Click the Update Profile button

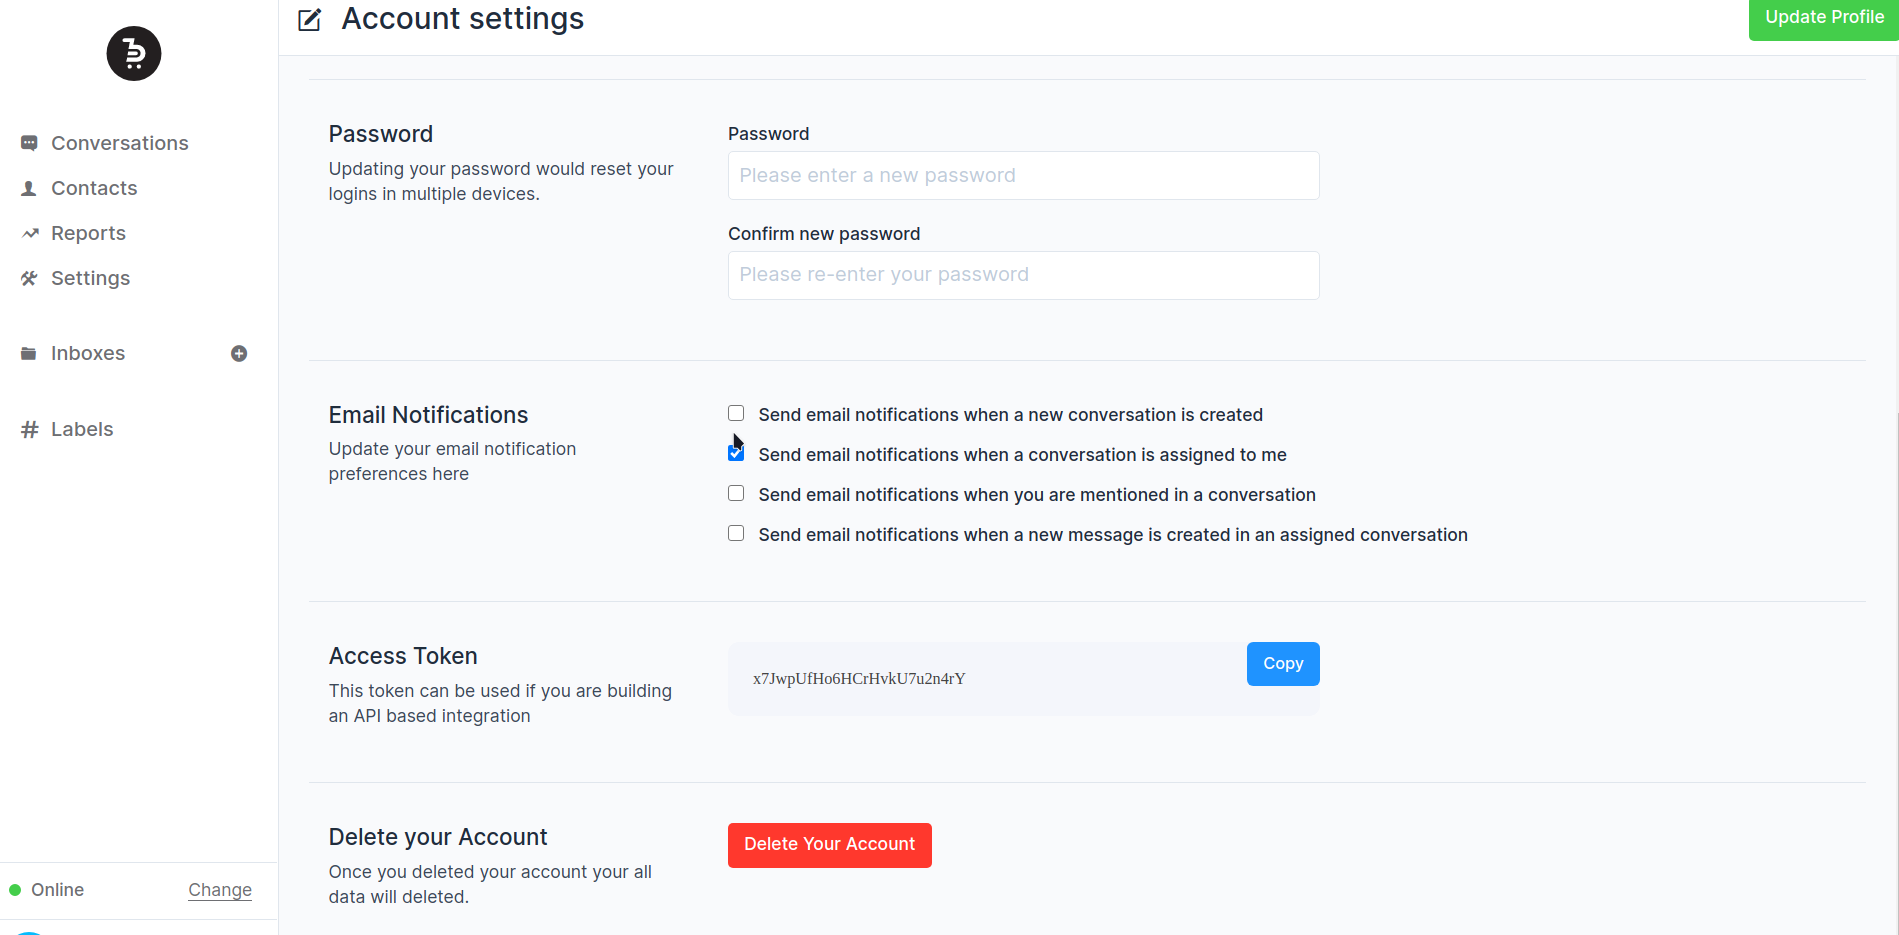click(x=1823, y=18)
